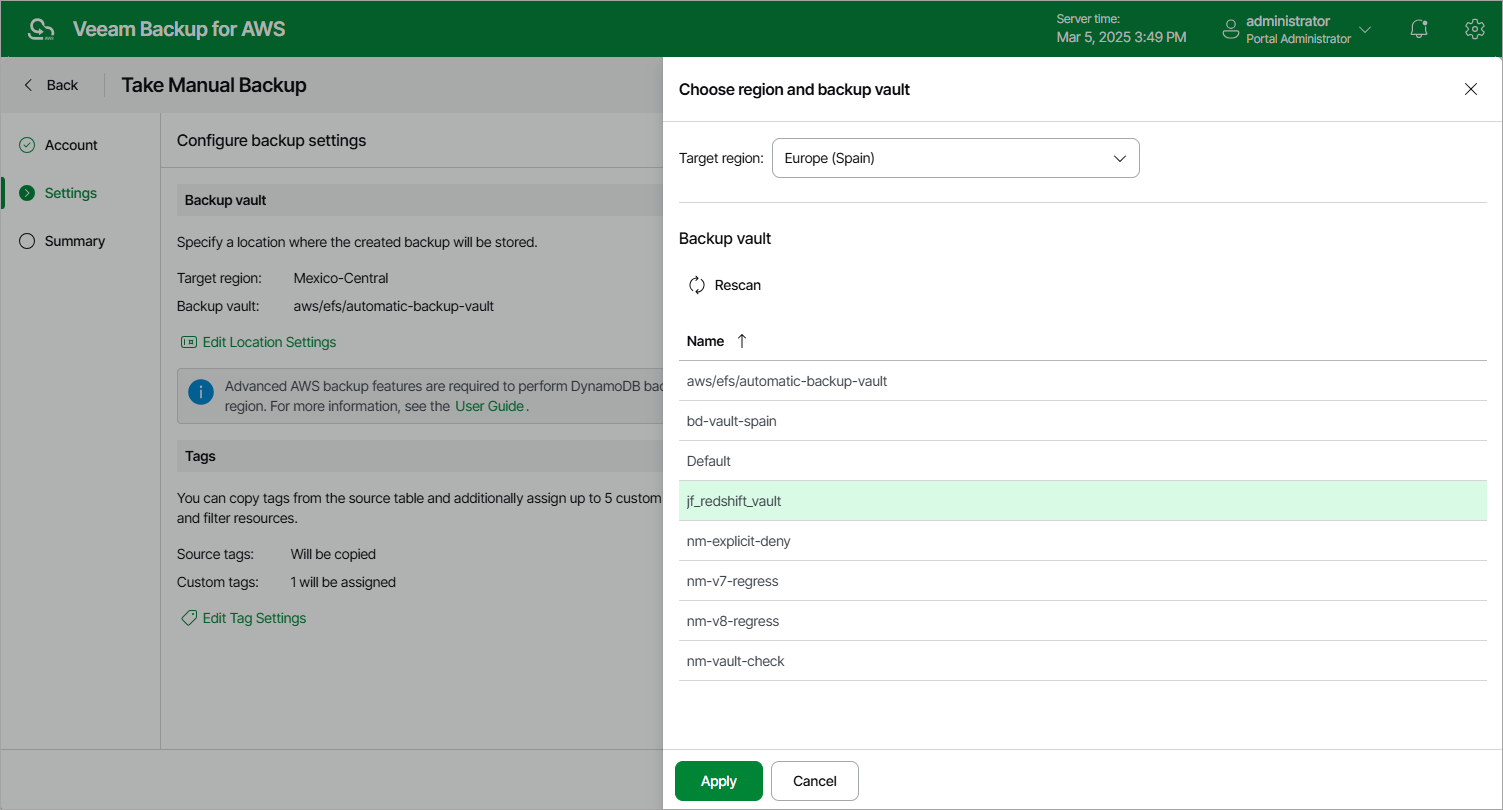Image resolution: width=1503 pixels, height=810 pixels.
Task: Click the backup vault value under Target region
Action: pyautogui.click(x=394, y=306)
